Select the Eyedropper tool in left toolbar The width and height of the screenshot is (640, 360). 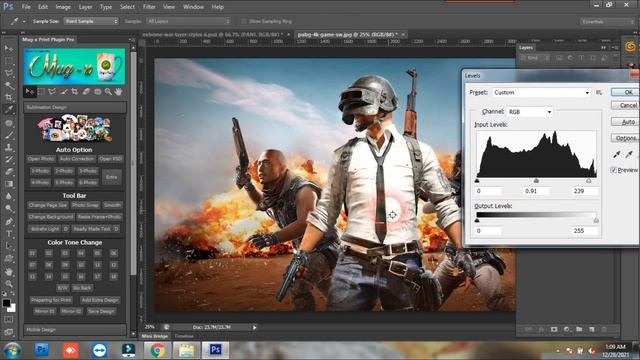pyautogui.click(x=9, y=109)
